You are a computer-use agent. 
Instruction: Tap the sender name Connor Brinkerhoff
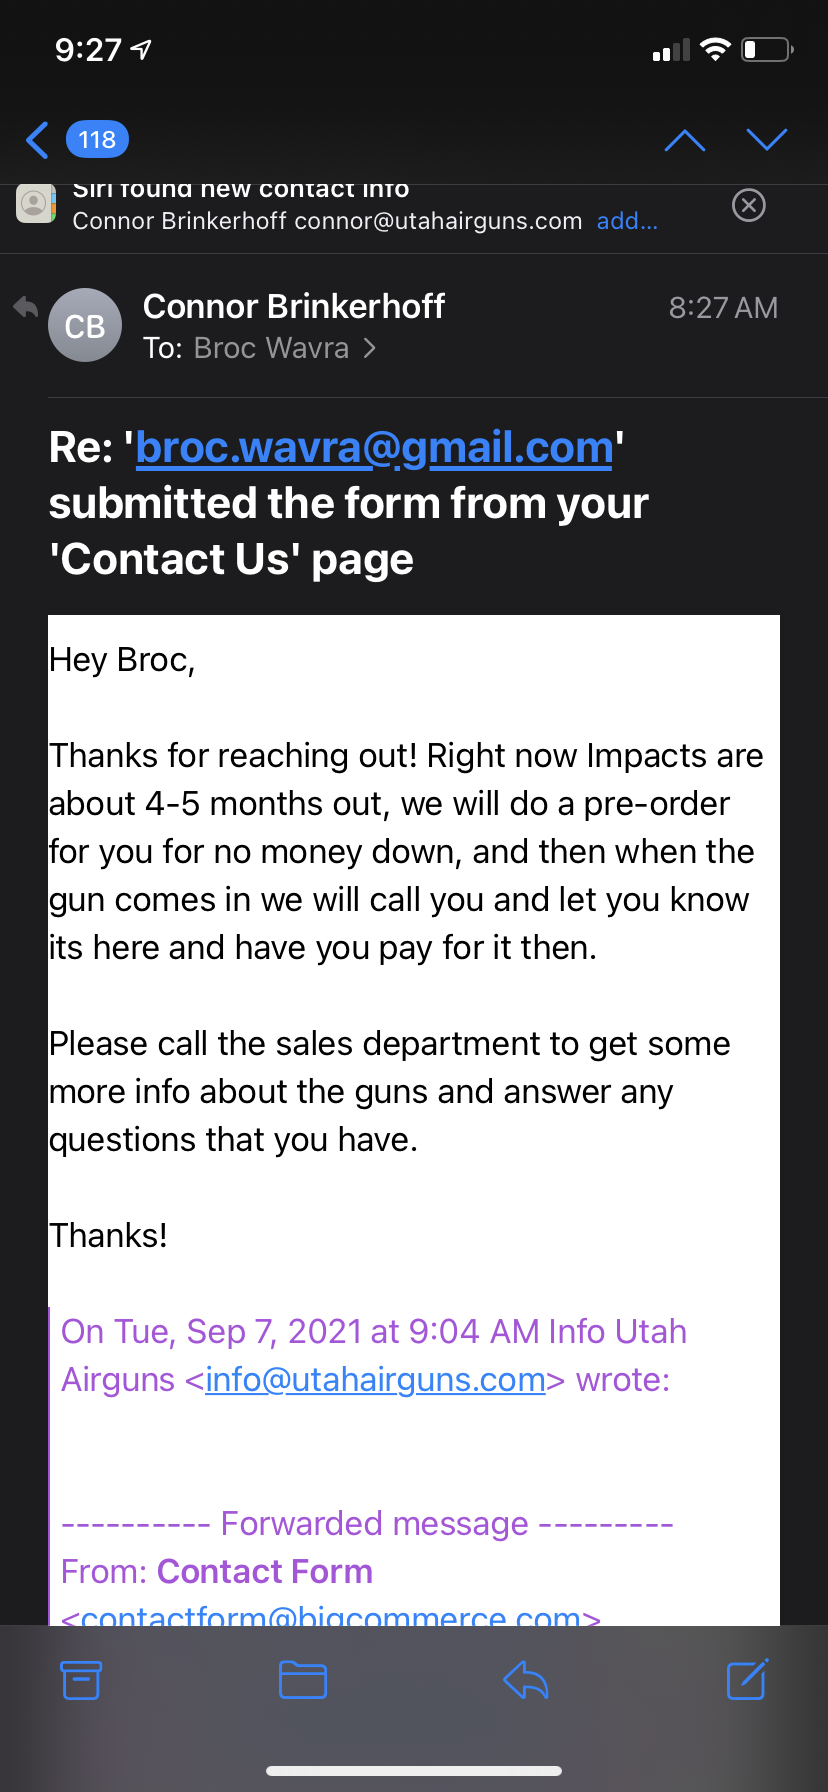pyautogui.click(x=294, y=306)
